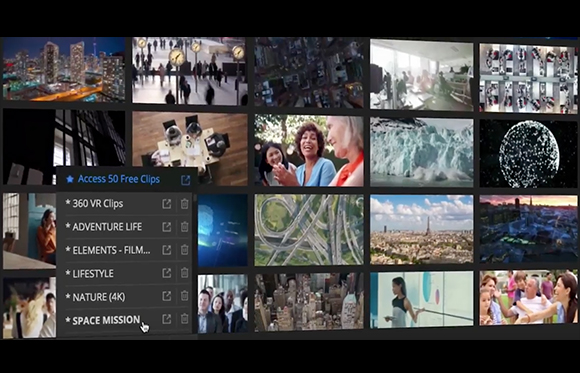
Task: Open the external link icon for Access 50 Free Clips
Action: [185, 180]
